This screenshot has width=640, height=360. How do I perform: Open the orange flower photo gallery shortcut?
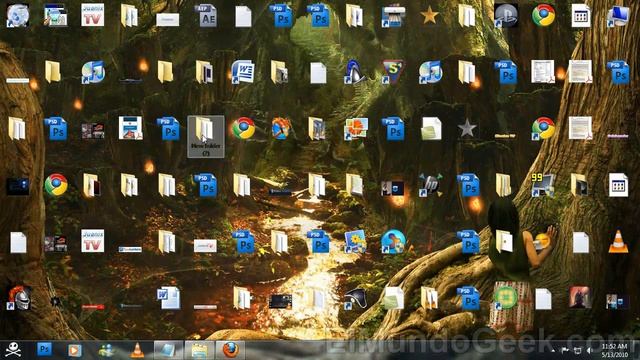pyautogui.click(x=356, y=129)
